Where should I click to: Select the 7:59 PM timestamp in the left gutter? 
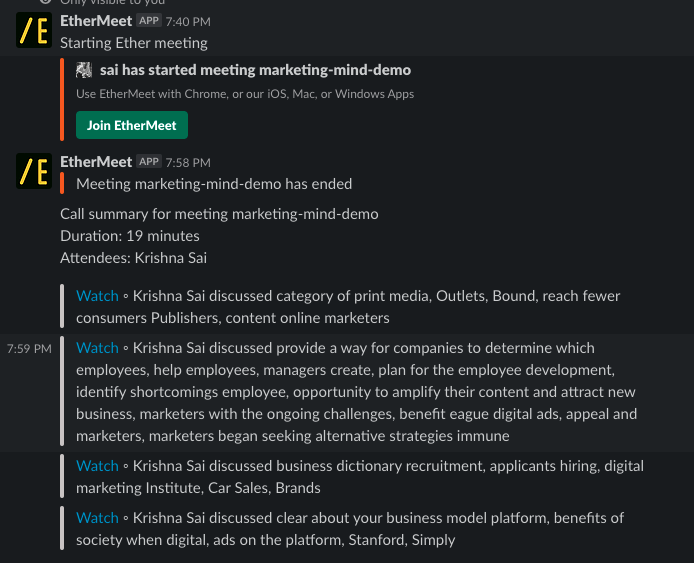click(x=28, y=349)
